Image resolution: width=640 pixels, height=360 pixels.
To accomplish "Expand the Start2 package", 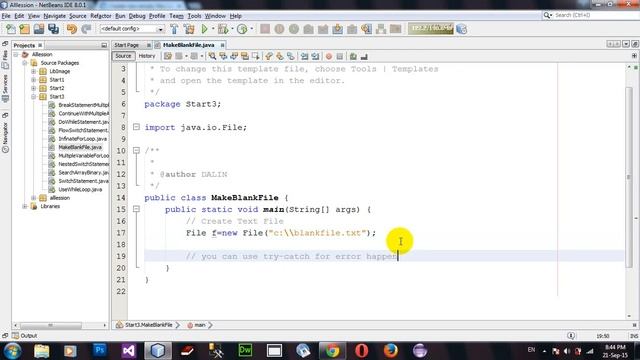I will point(34,88).
